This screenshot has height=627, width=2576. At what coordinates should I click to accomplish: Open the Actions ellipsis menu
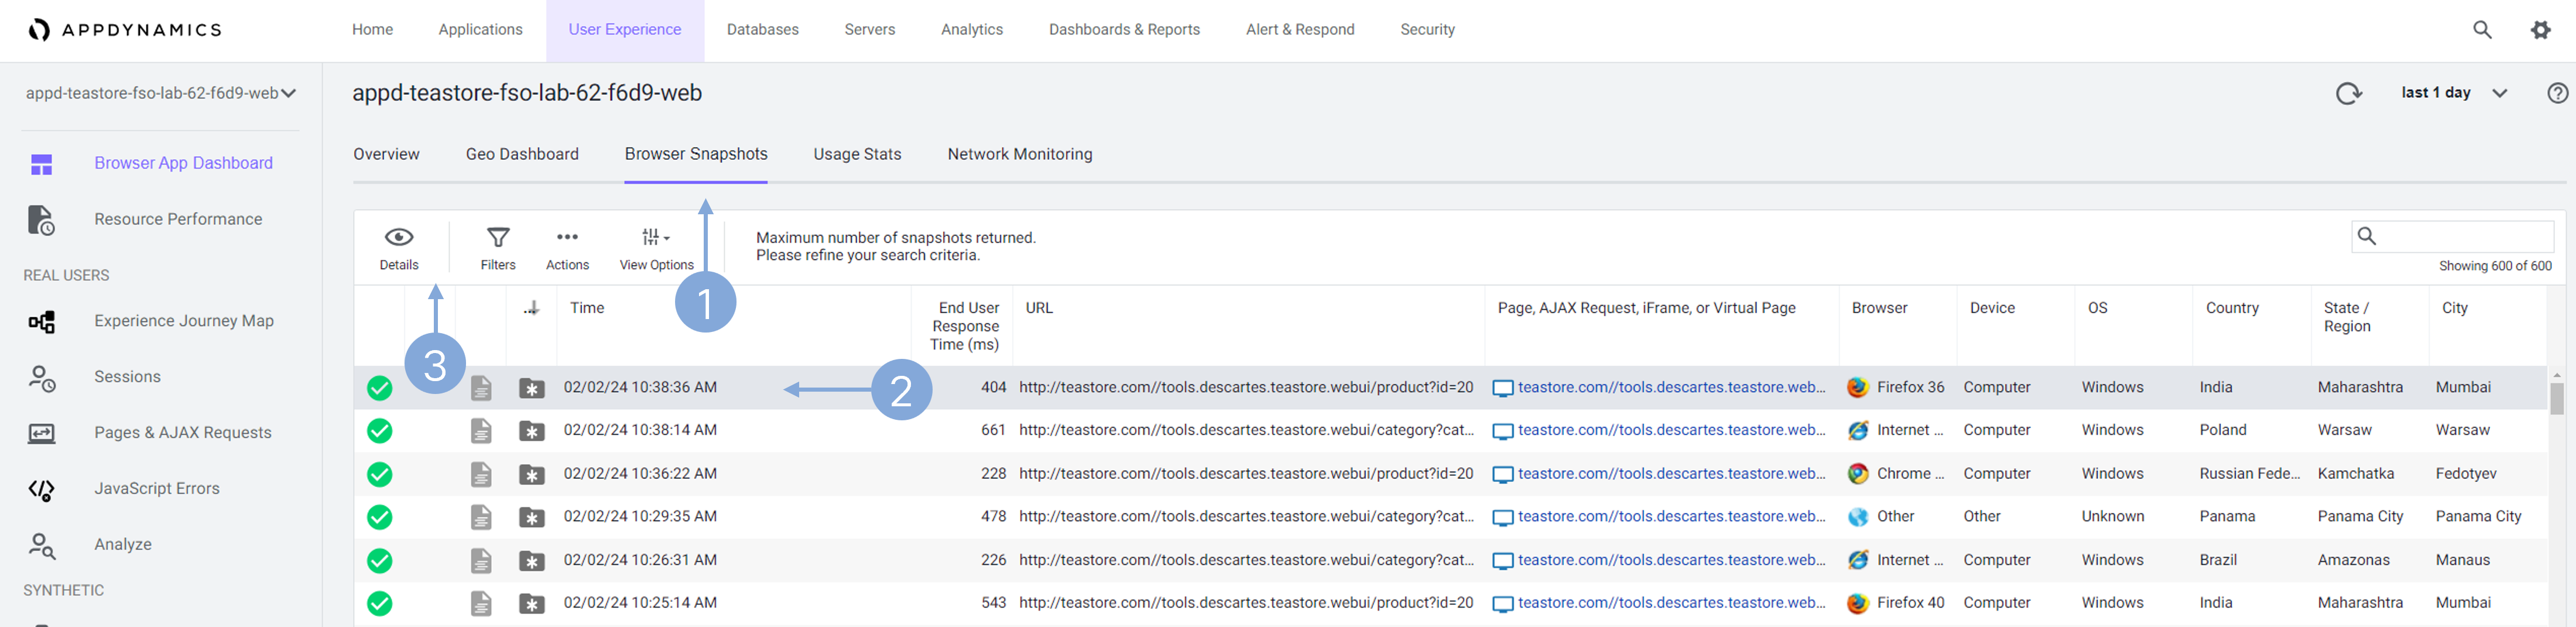[x=567, y=238]
